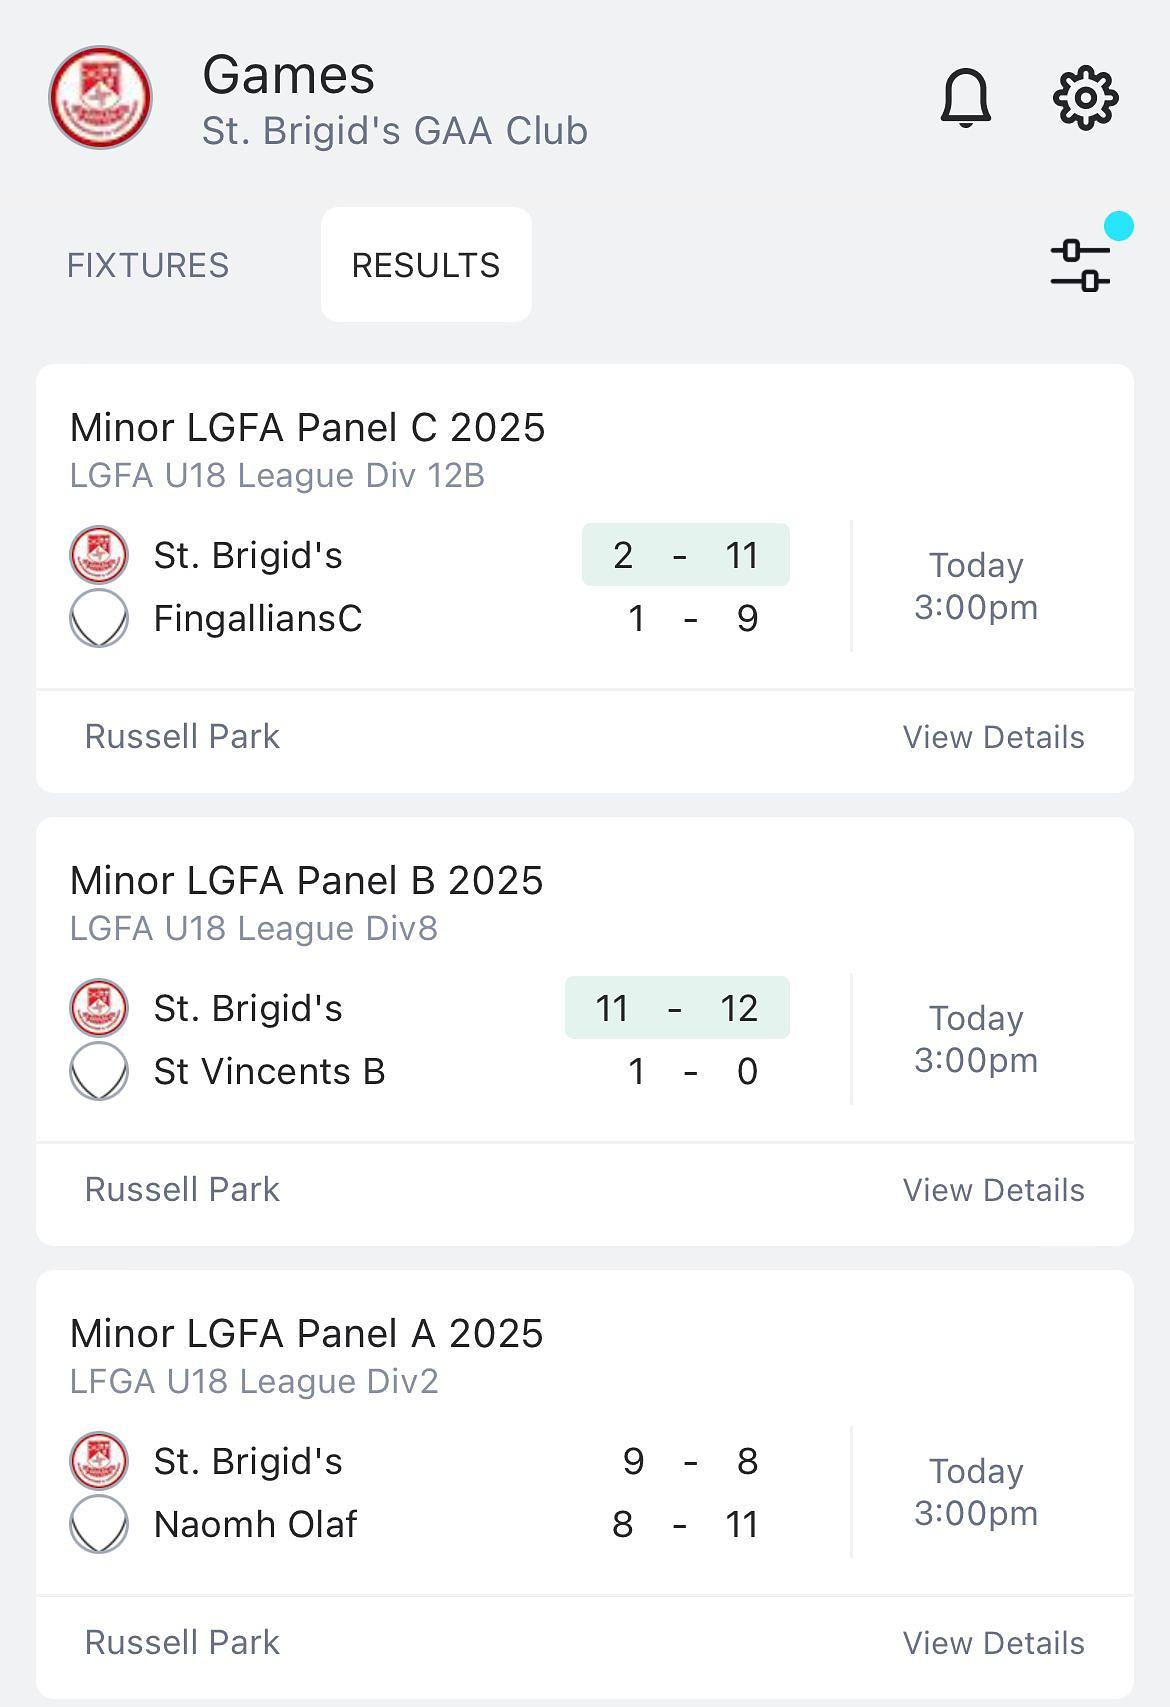Select the Results tab

point(426,265)
